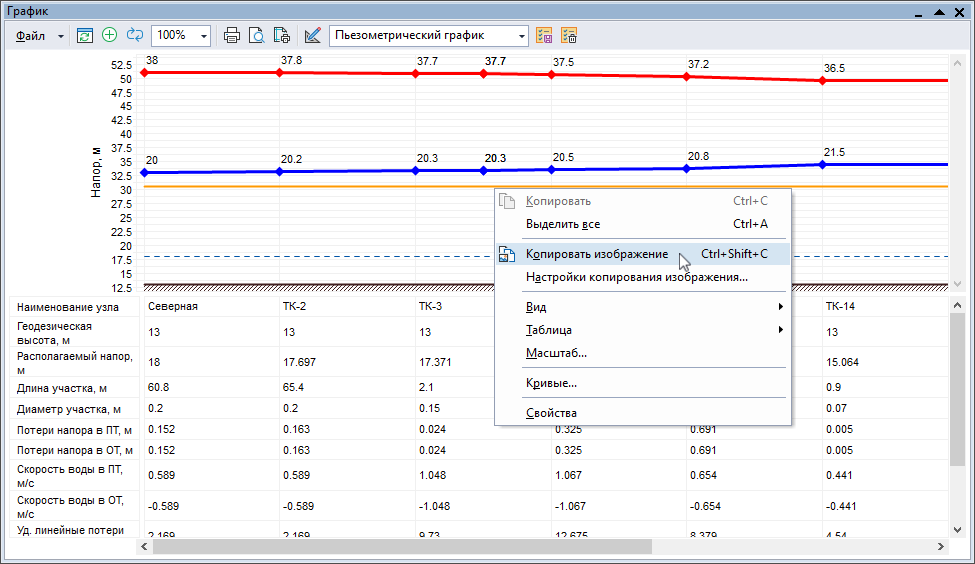The height and width of the screenshot is (564, 975).
Task: Click the printer icon
Action: [232, 35]
